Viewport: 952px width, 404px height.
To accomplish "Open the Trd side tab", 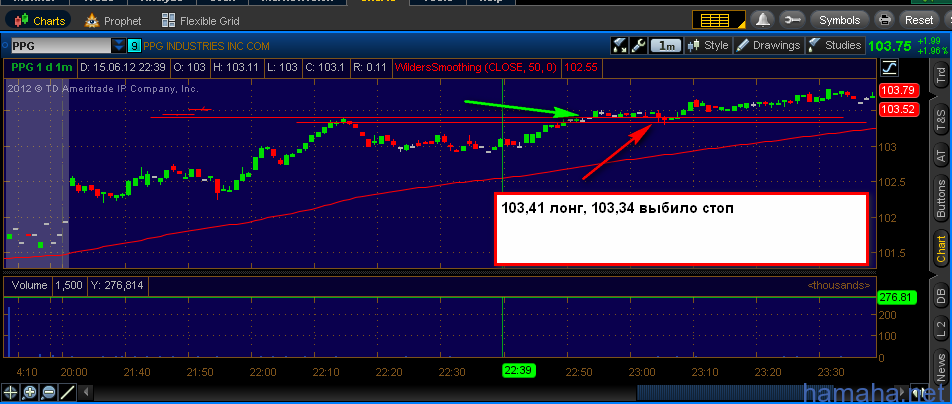I will 940,75.
